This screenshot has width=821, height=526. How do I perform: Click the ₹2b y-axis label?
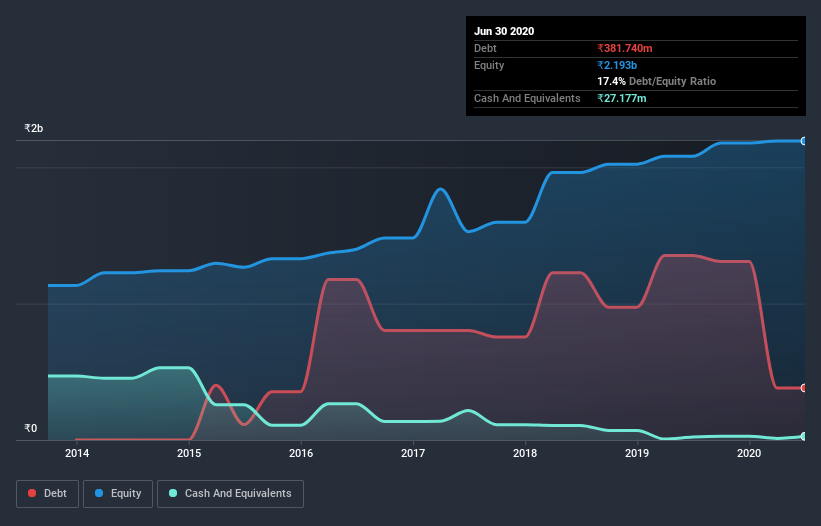(x=34, y=128)
